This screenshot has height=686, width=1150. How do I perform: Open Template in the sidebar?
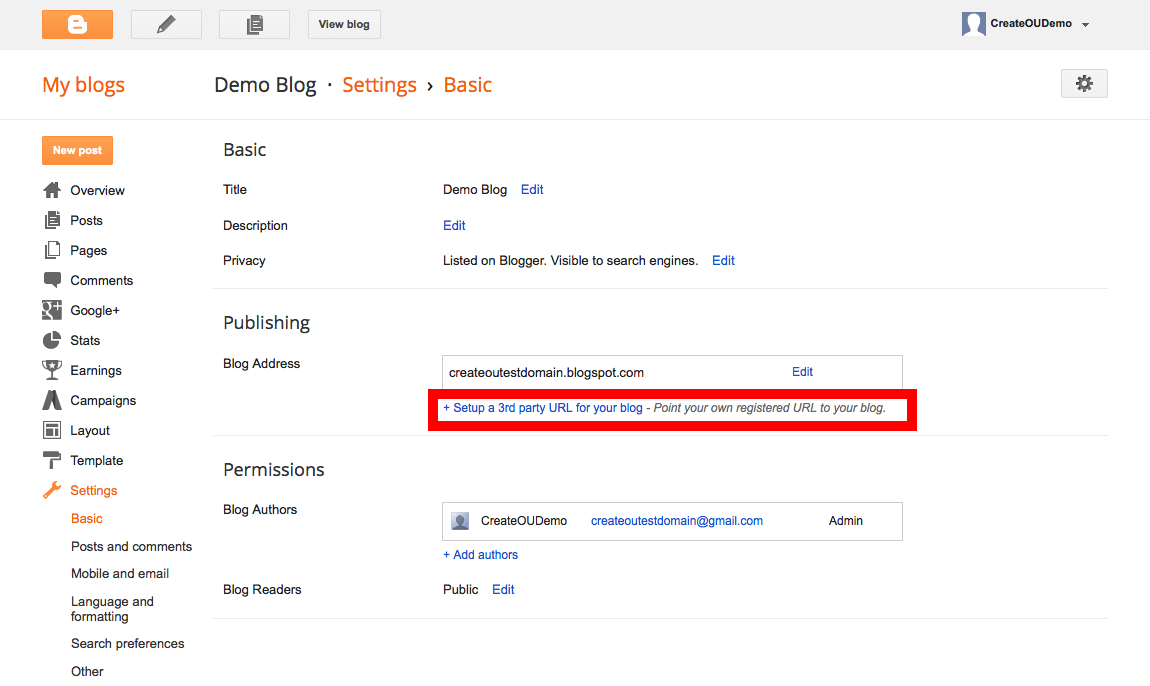(x=97, y=461)
